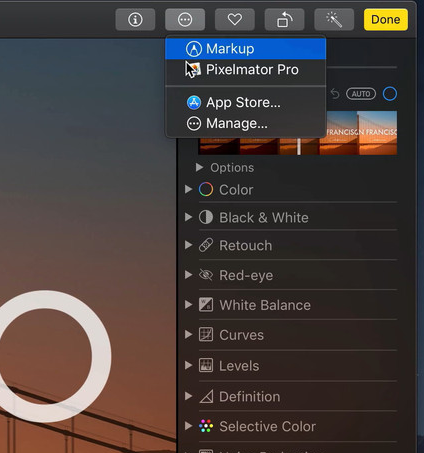This screenshot has height=453, width=424.
Task: Click the Definition label
Action: pyautogui.click(x=250, y=397)
